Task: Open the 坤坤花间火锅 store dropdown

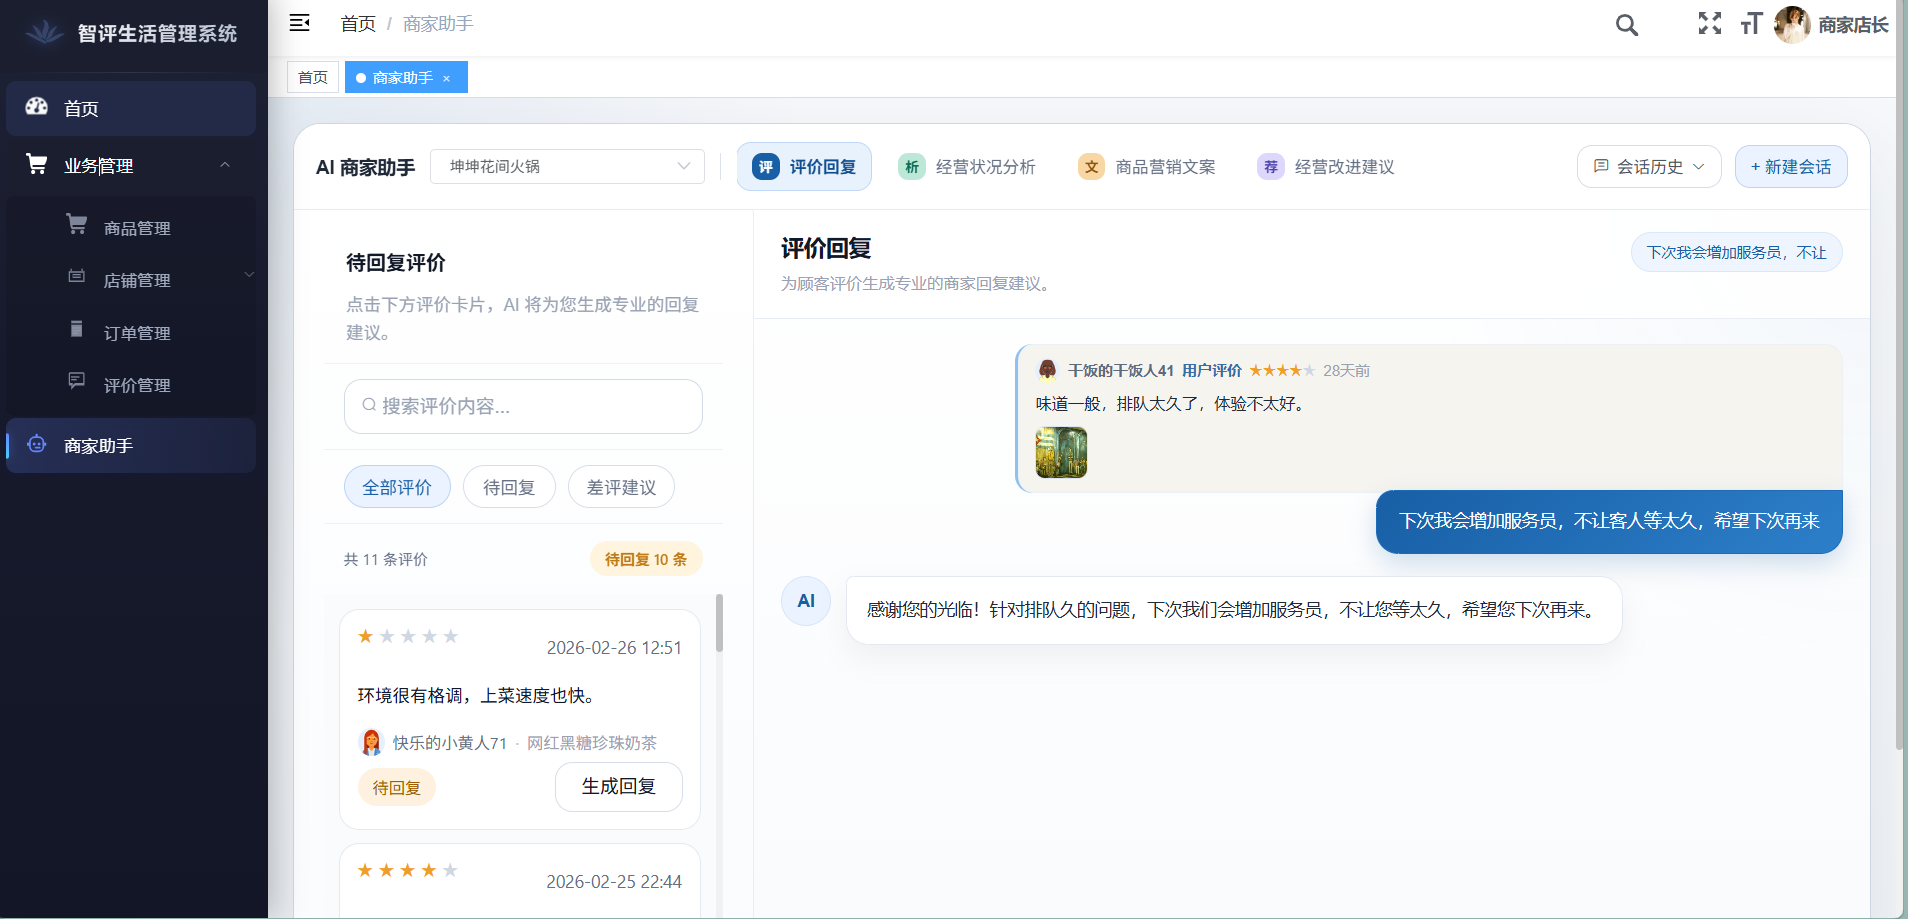Action: (x=567, y=166)
